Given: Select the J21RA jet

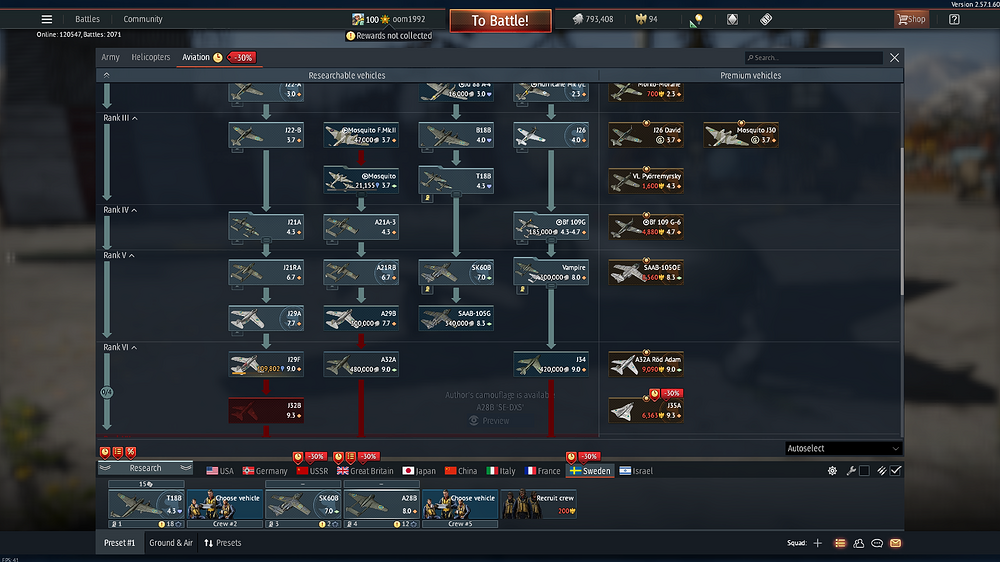Looking at the screenshot, I should 266,272.
